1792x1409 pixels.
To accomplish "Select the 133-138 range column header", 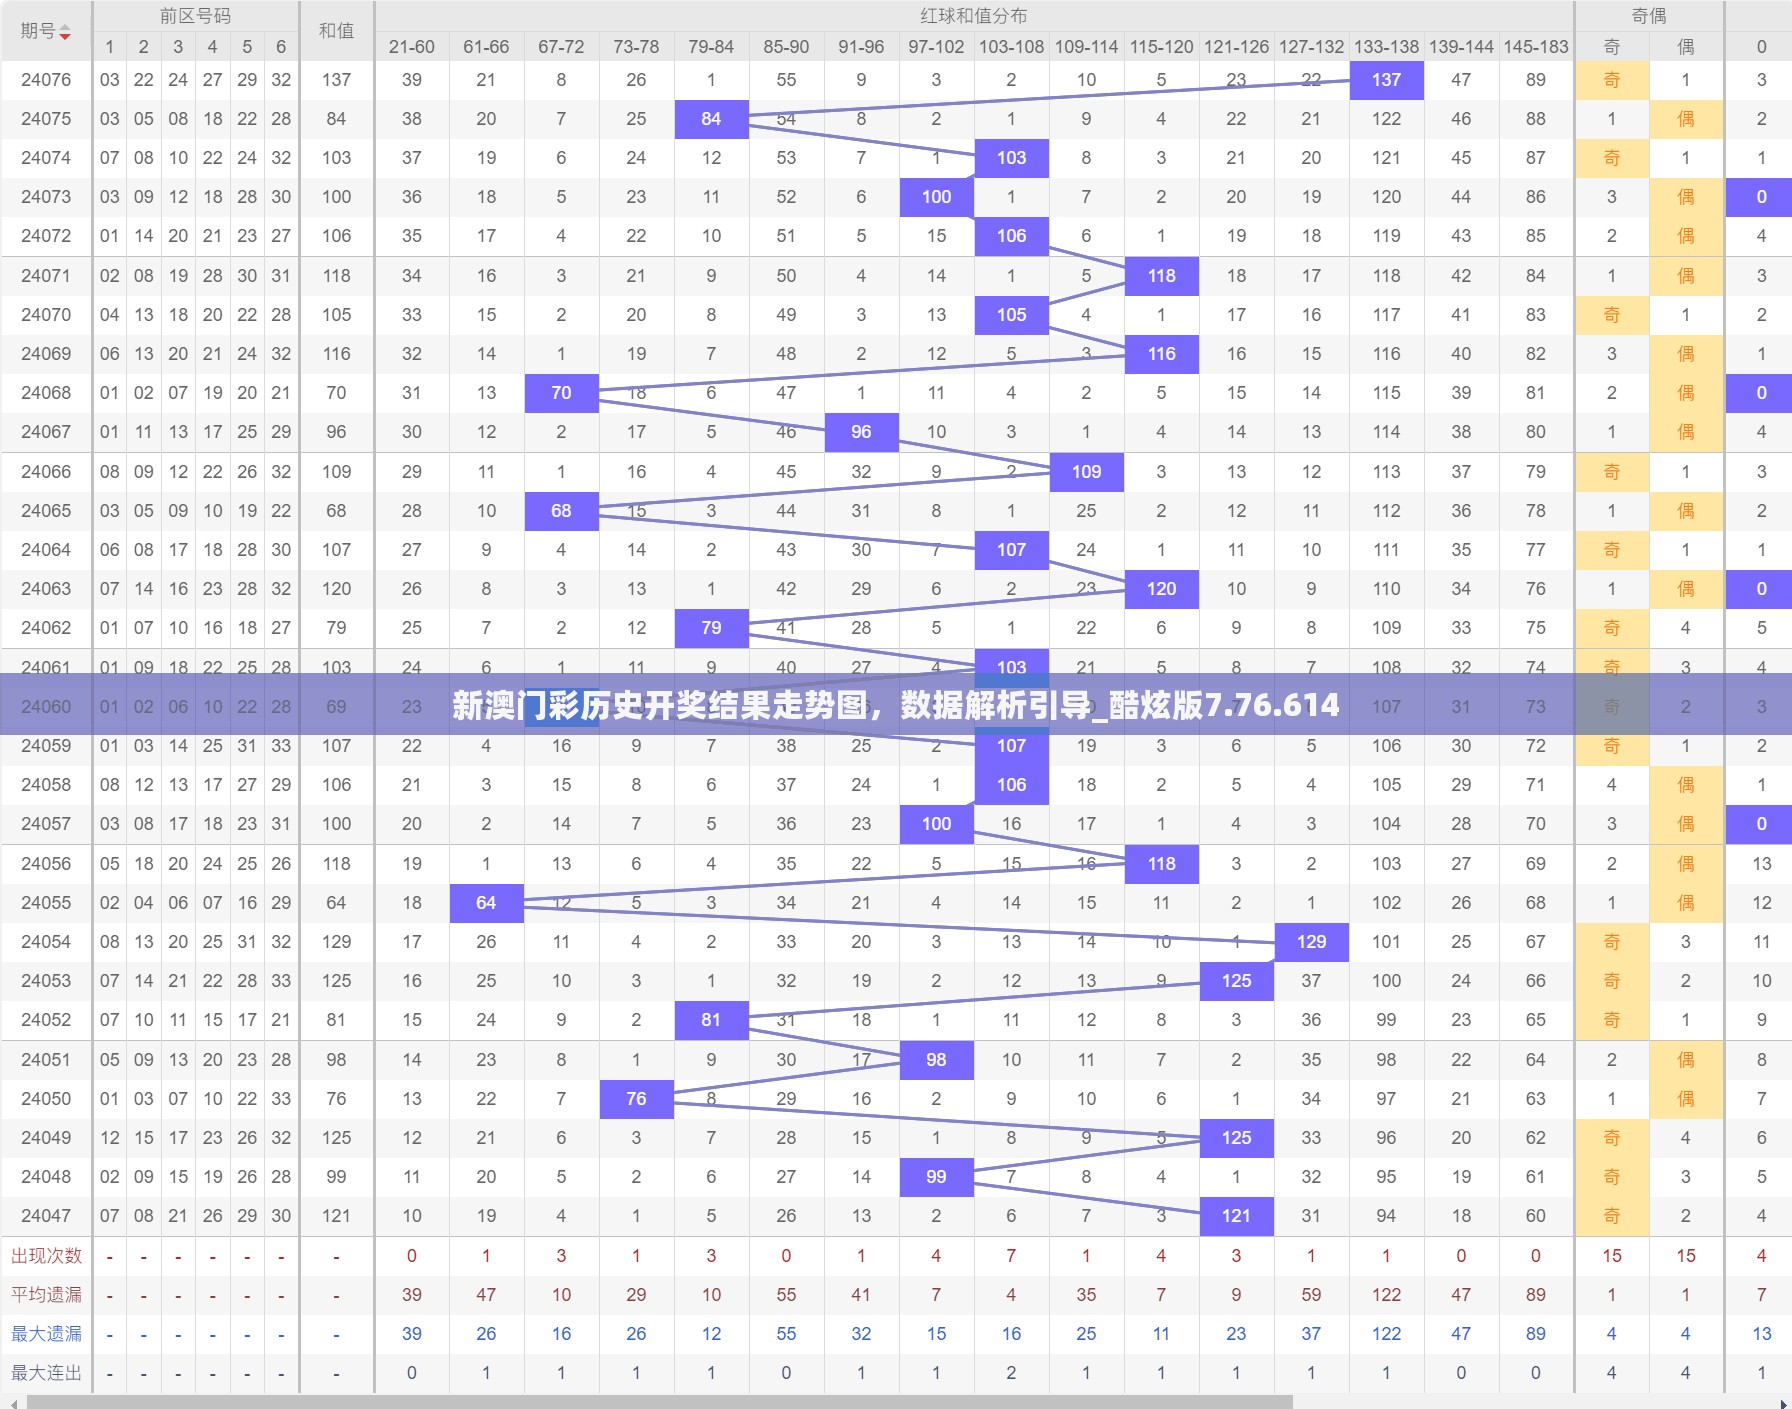I will pos(1386,47).
